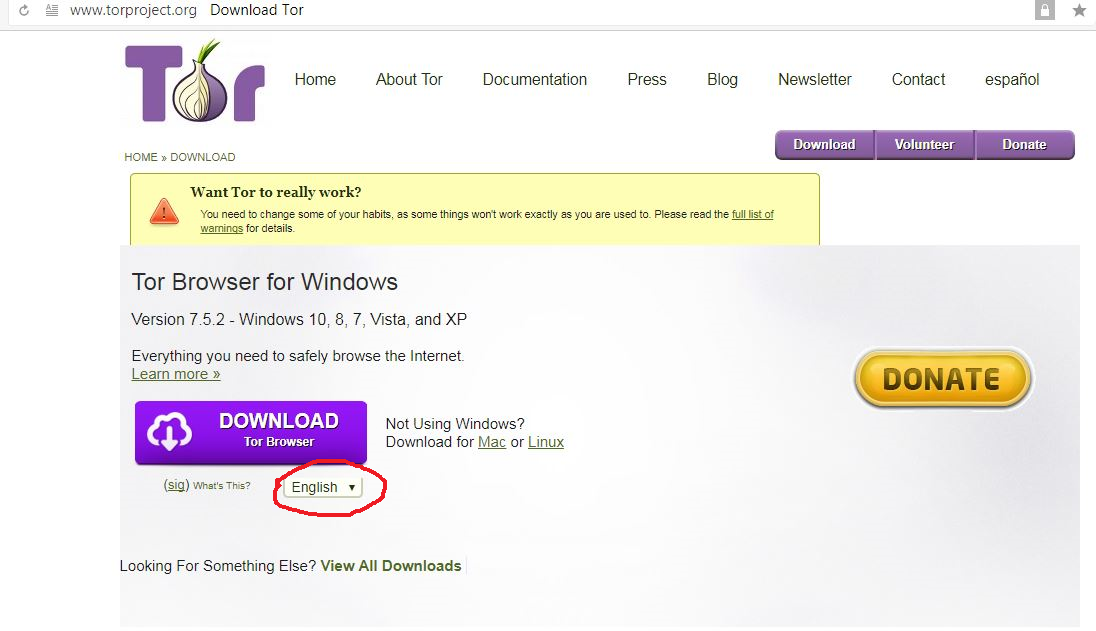Screen dimensions: 1096x631
Task: Click the gold DONATE button
Action: point(941,379)
